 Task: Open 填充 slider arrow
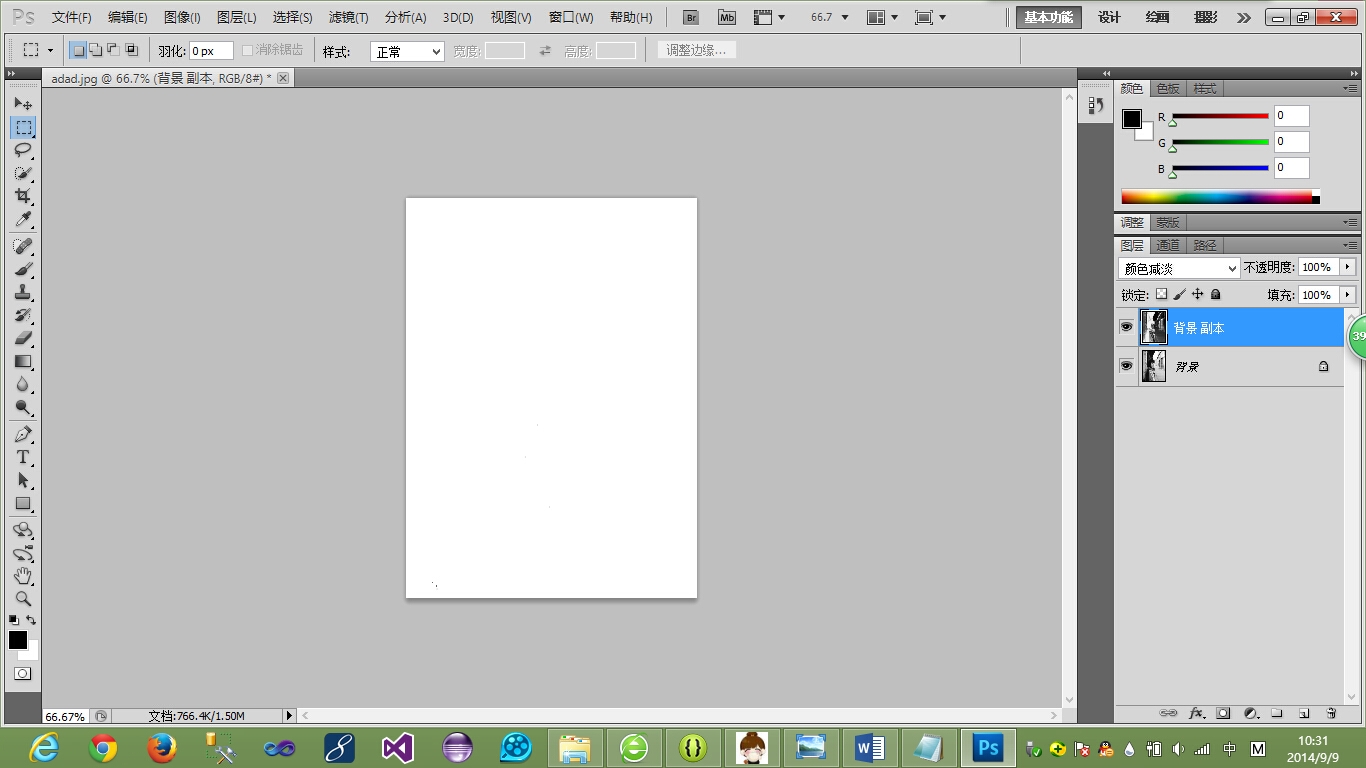(x=1348, y=295)
